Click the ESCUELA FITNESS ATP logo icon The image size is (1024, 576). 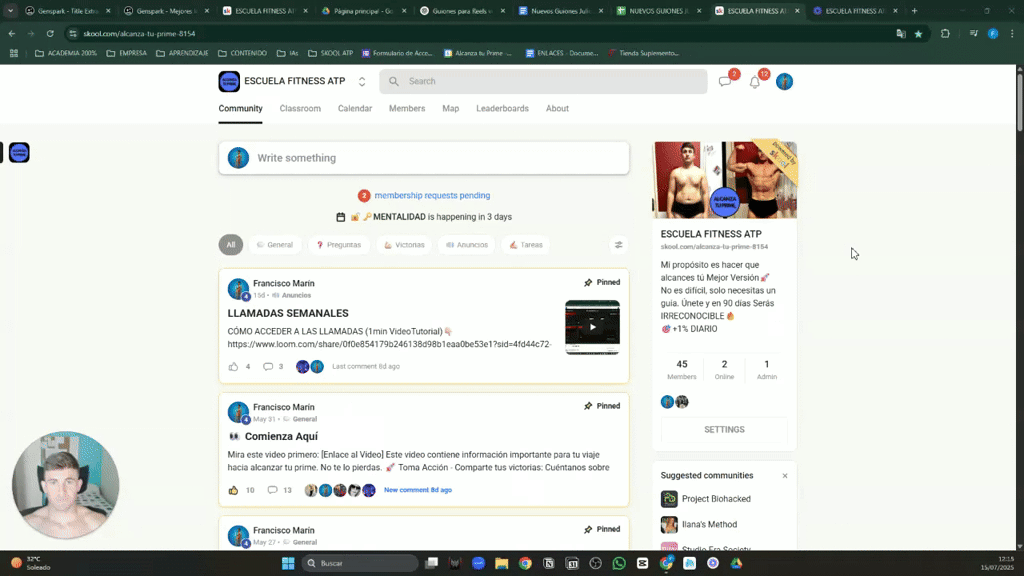coord(229,82)
